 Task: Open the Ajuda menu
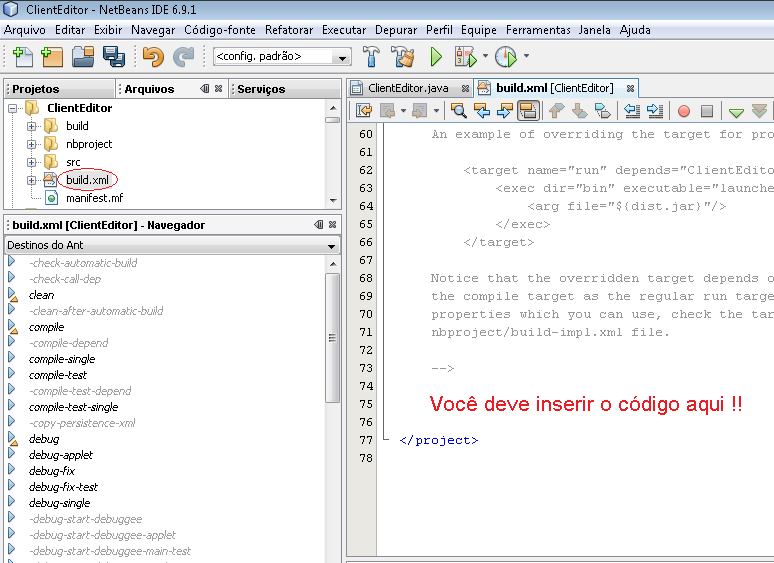635,30
